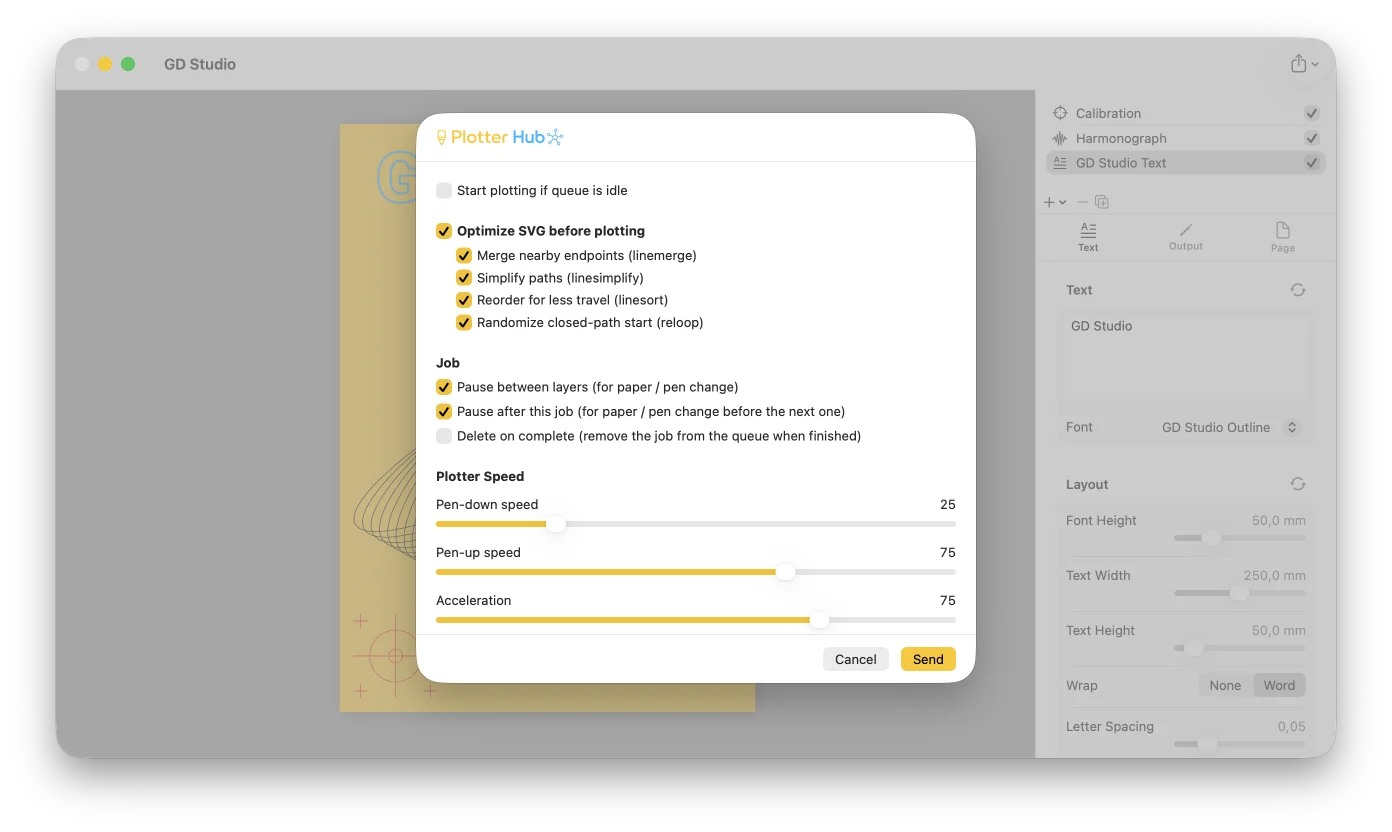1392x832 pixels.
Task: Enable Delete on complete checkbox
Action: 444,436
